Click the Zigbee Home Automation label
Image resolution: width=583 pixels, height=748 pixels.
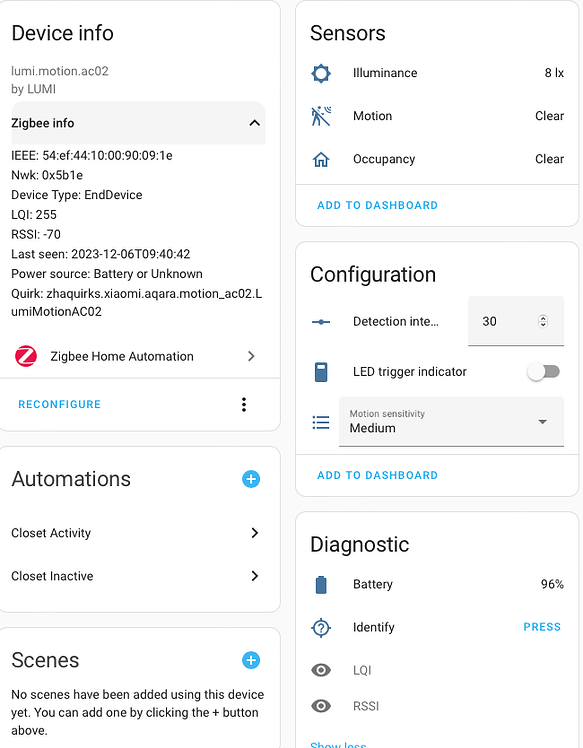pos(122,356)
